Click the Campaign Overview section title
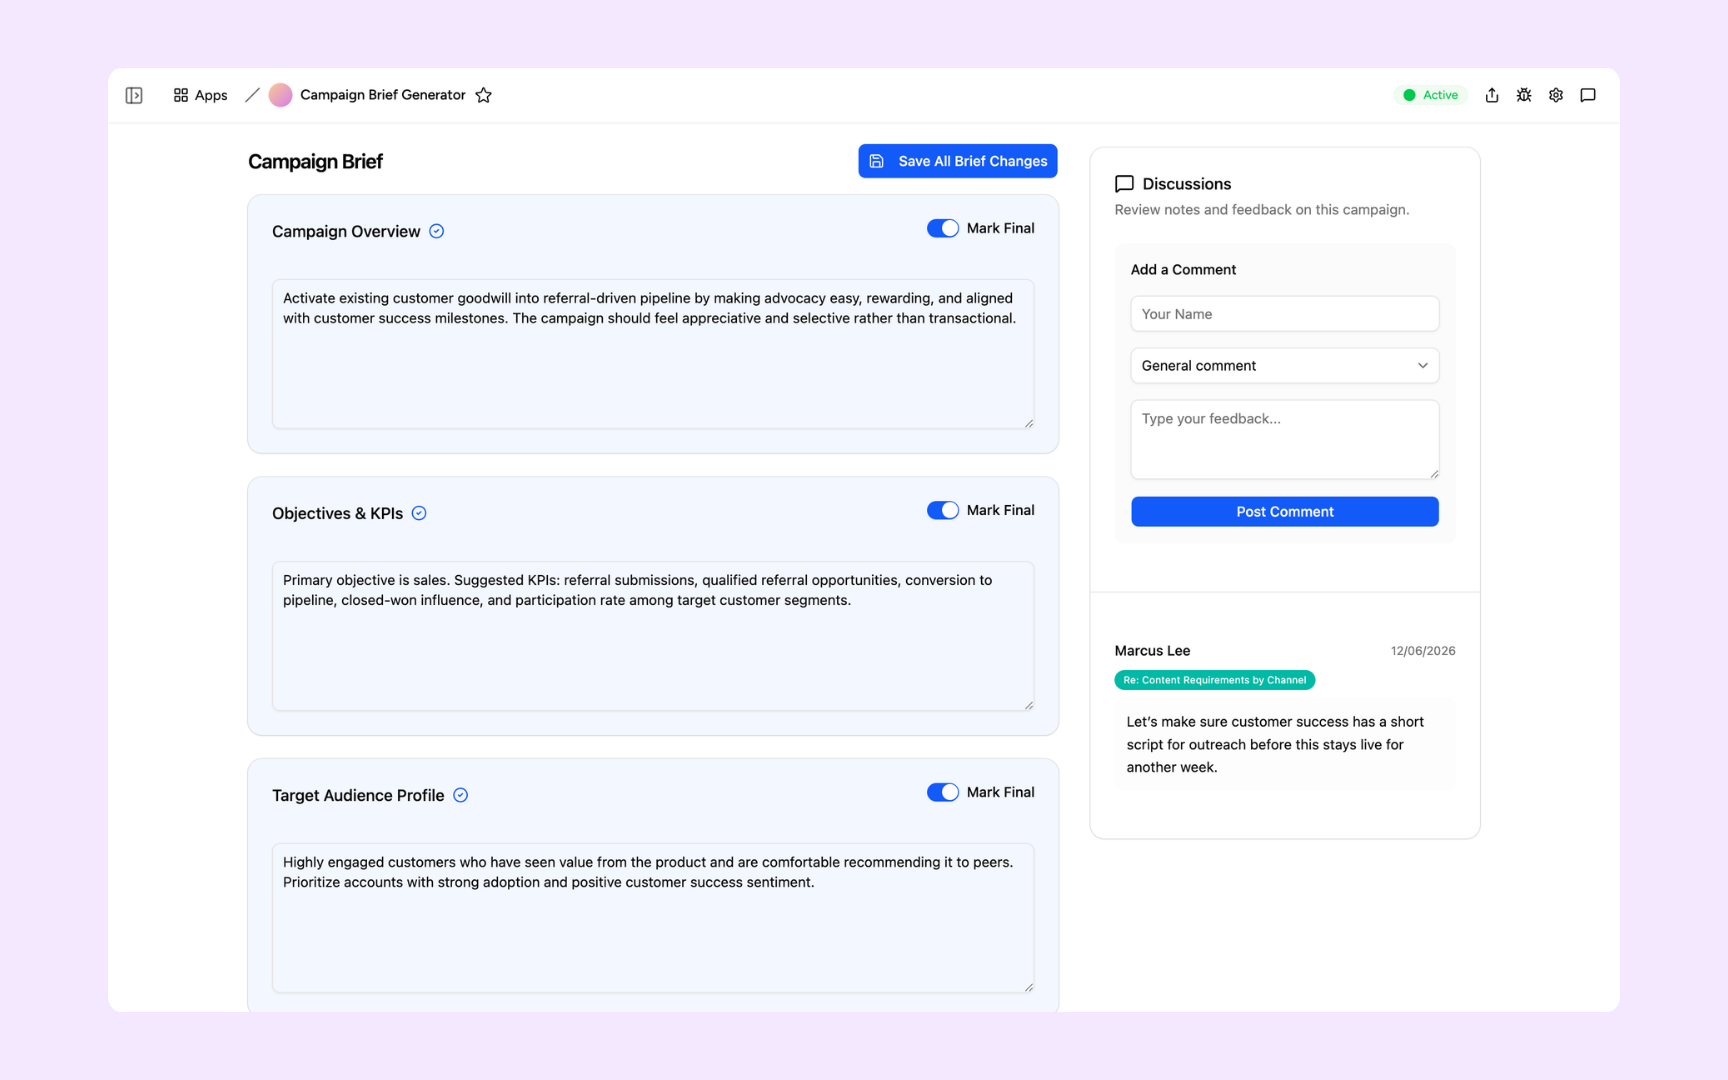The width and height of the screenshot is (1728, 1080). pos(346,231)
